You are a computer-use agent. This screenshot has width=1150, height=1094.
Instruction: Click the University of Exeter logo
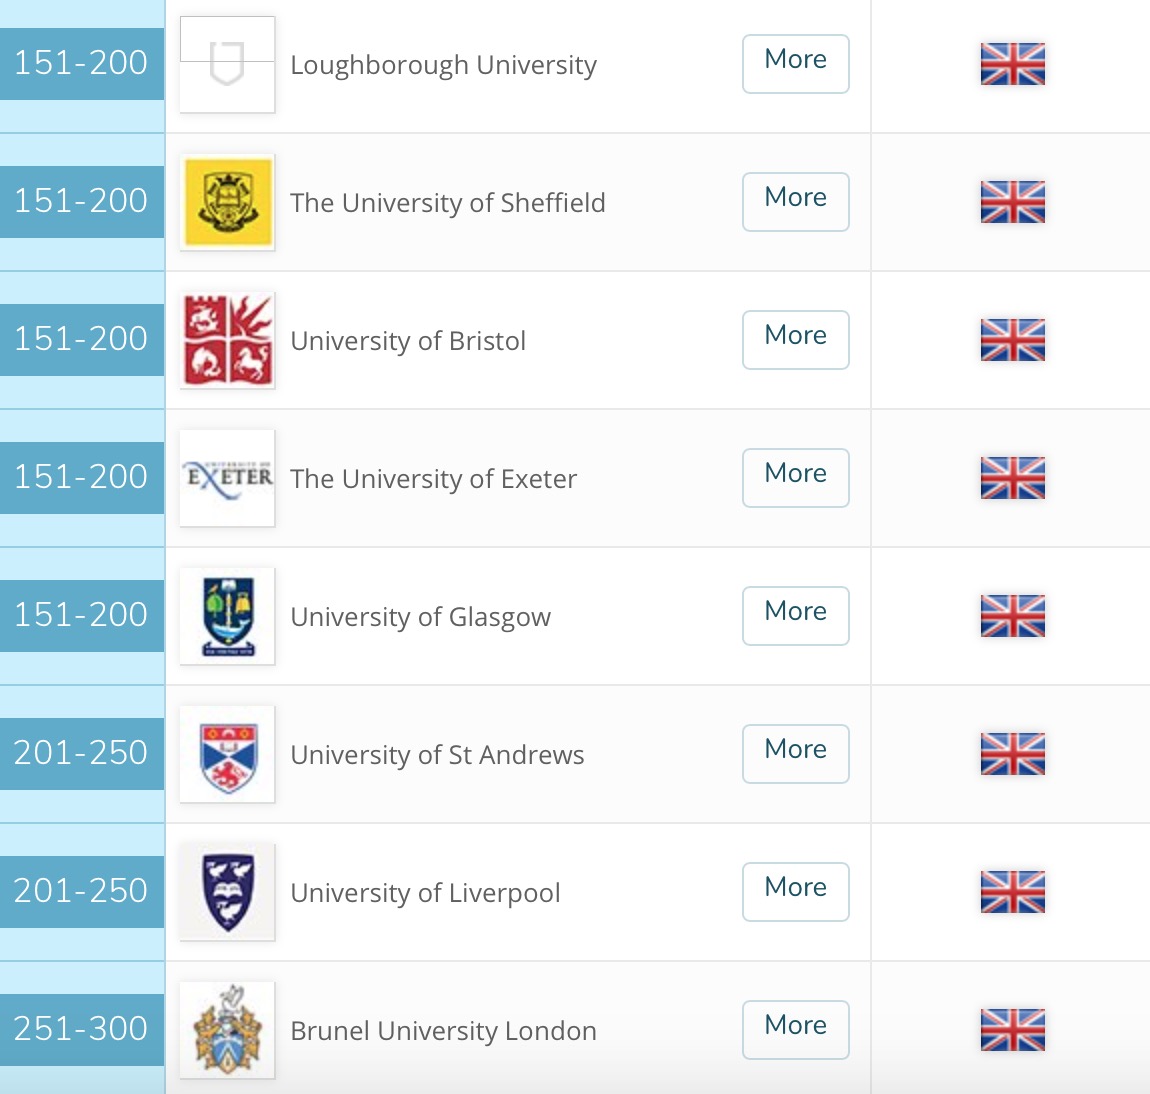pyautogui.click(x=227, y=477)
